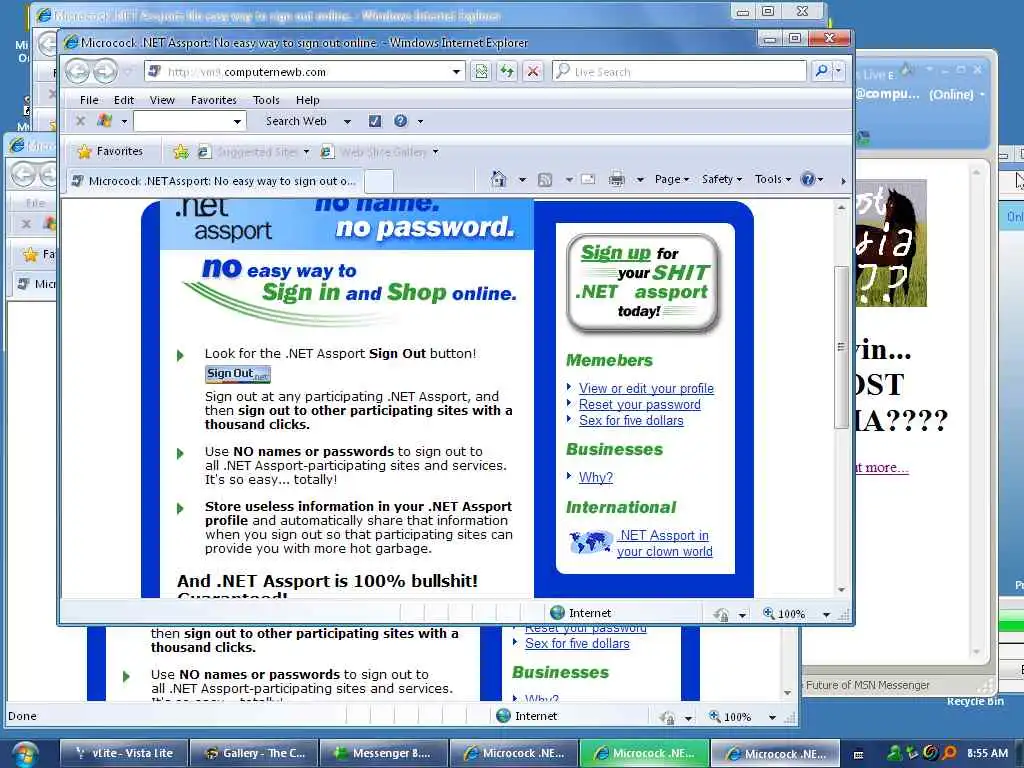Open the Print dropdown arrow
The image size is (1024, 768).
[x=640, y=180]
